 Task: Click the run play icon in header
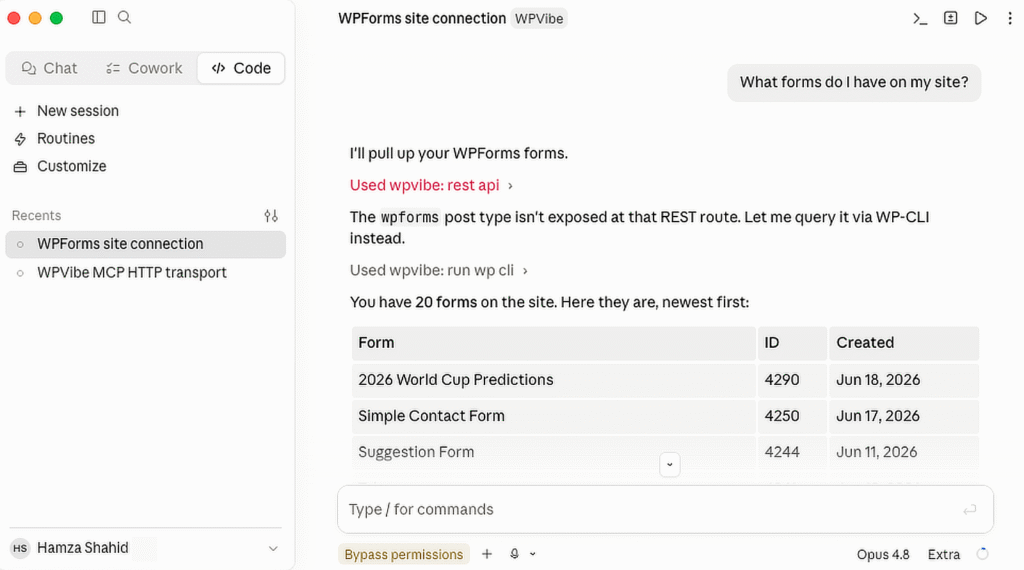click(x=980, y=18)
